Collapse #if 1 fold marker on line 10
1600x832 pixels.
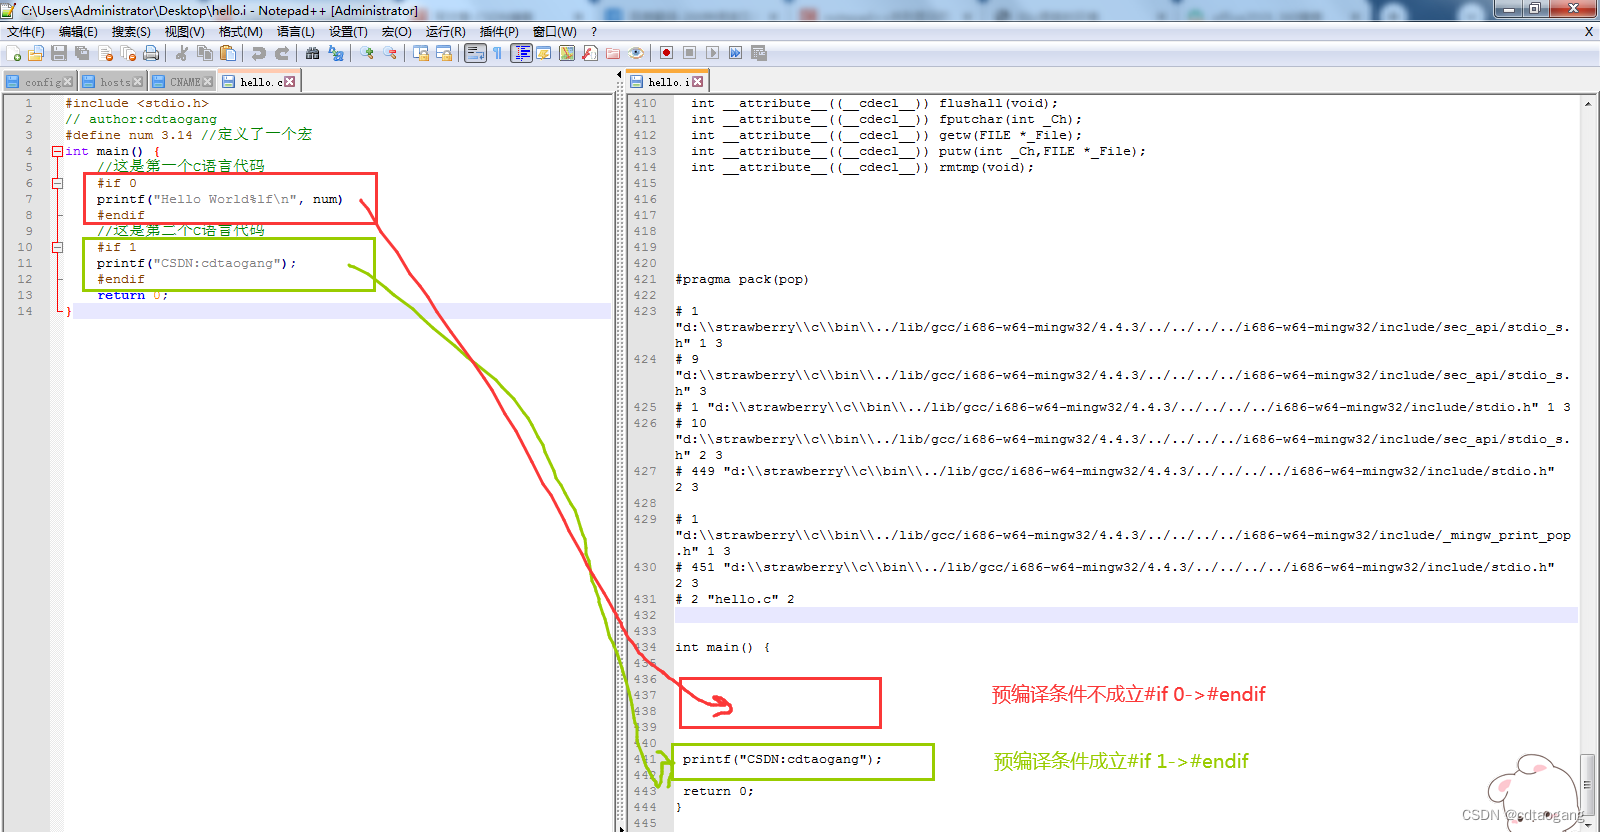click(x=57, y=248)
